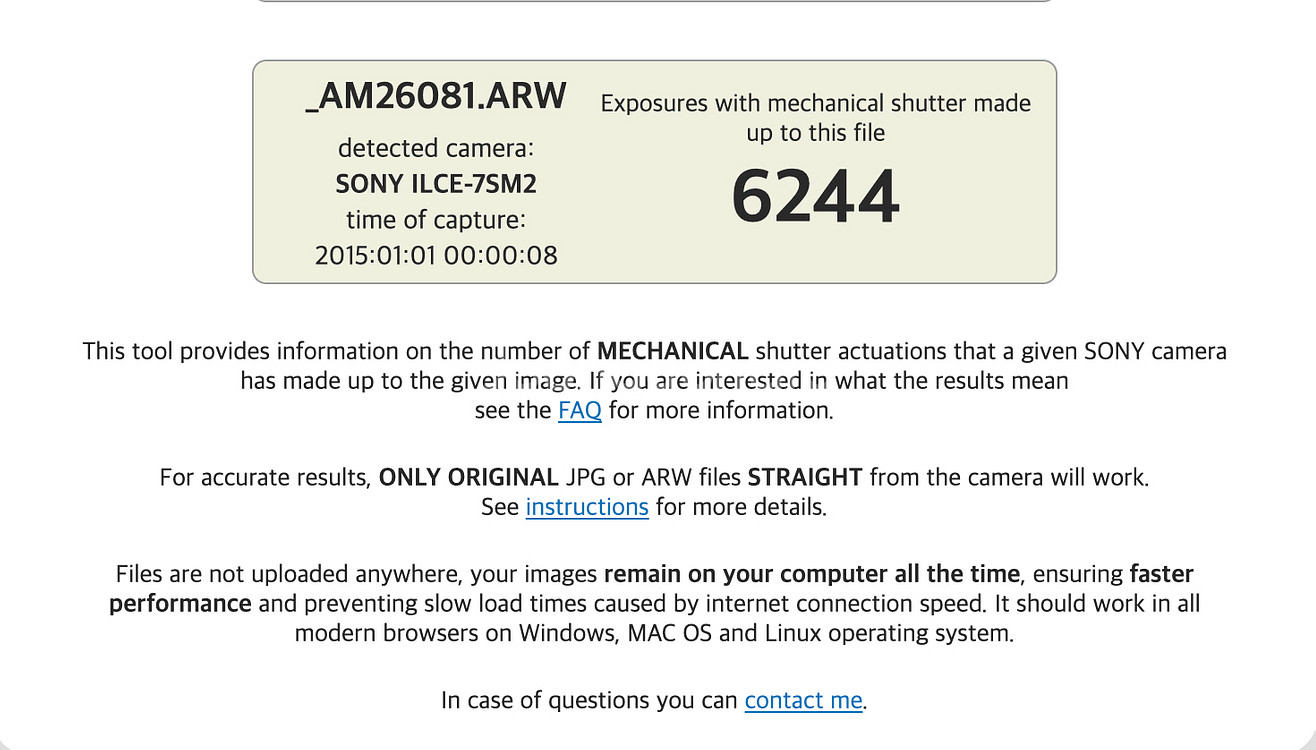Click the capture timestamp 2015:01:01 00:00:08

coord(436,255)
